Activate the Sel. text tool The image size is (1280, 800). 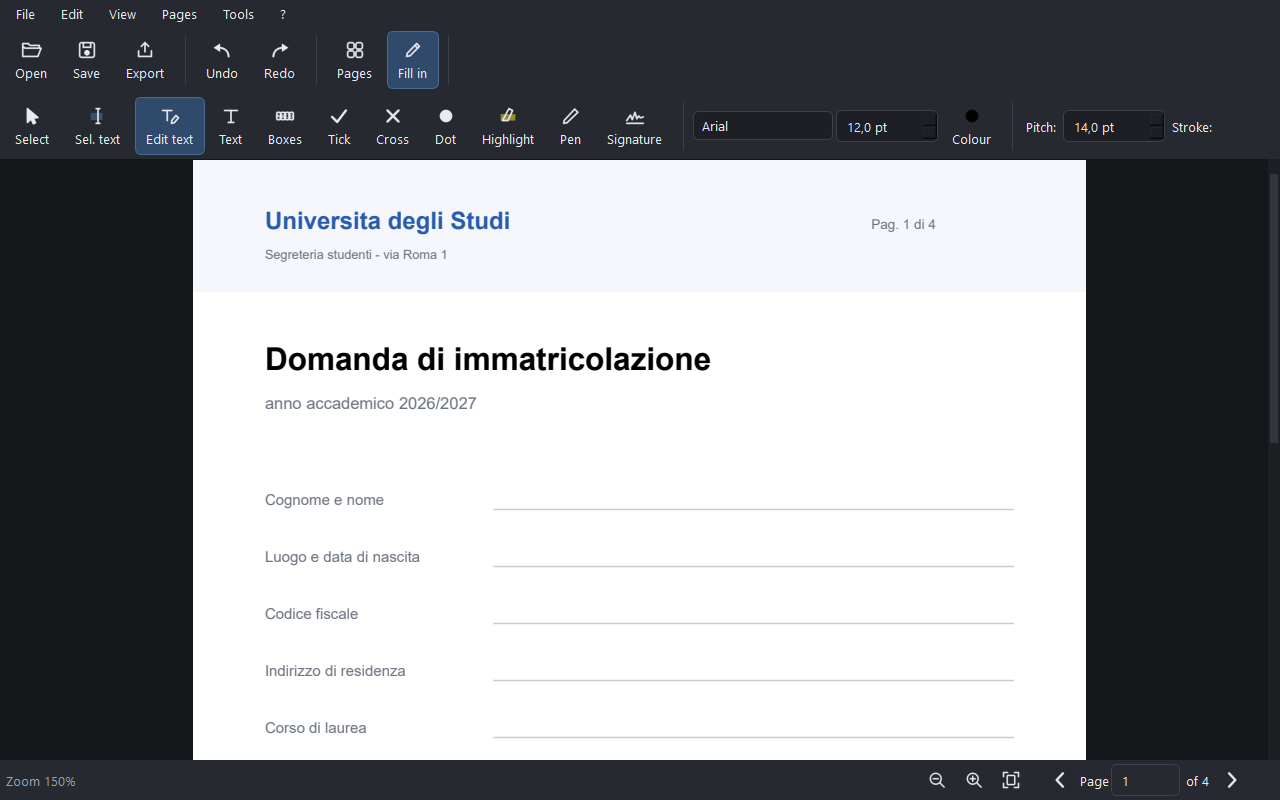pos(97,126)
